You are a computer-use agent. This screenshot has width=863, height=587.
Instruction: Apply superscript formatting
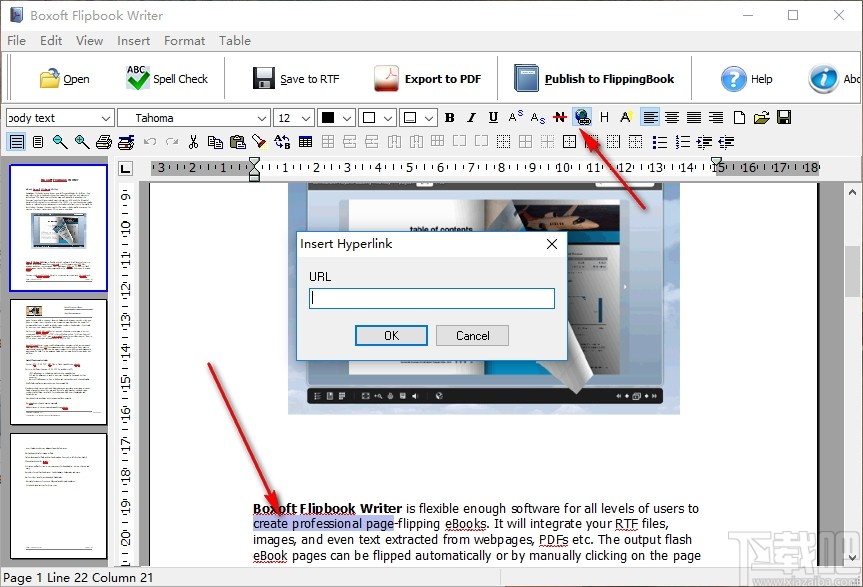click(513, 117)
